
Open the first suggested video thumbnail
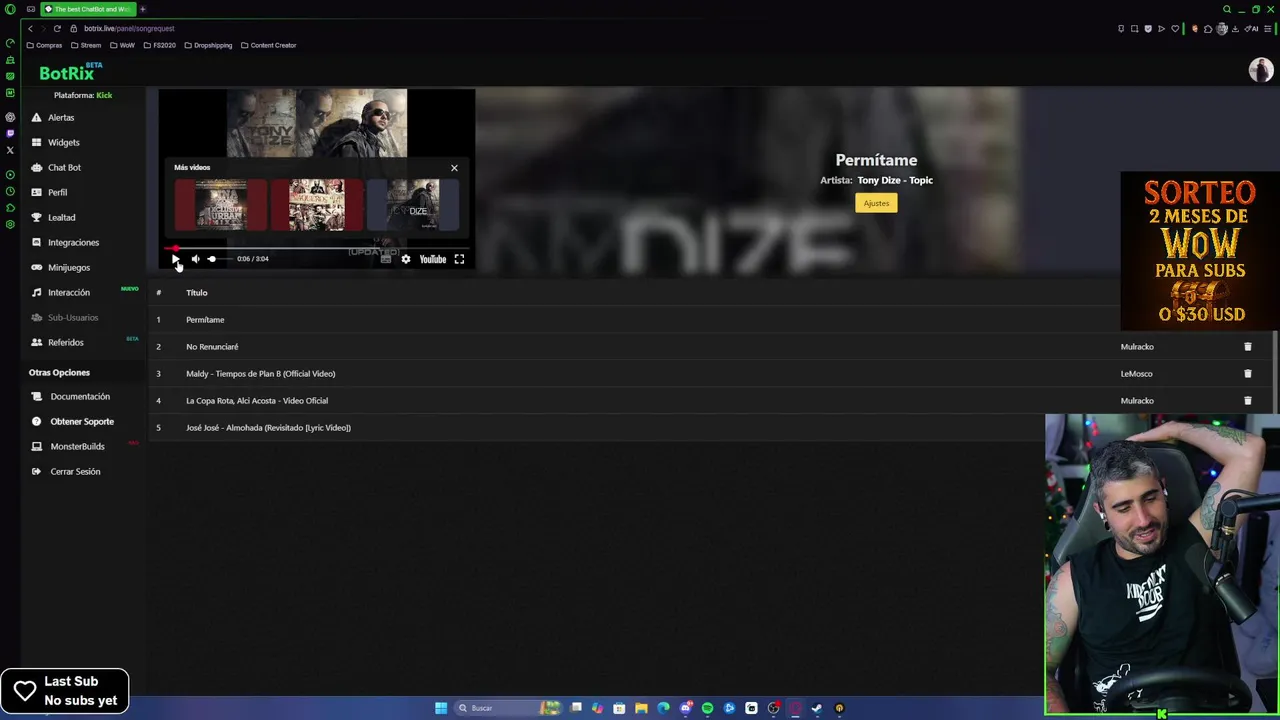pos(221,205)
